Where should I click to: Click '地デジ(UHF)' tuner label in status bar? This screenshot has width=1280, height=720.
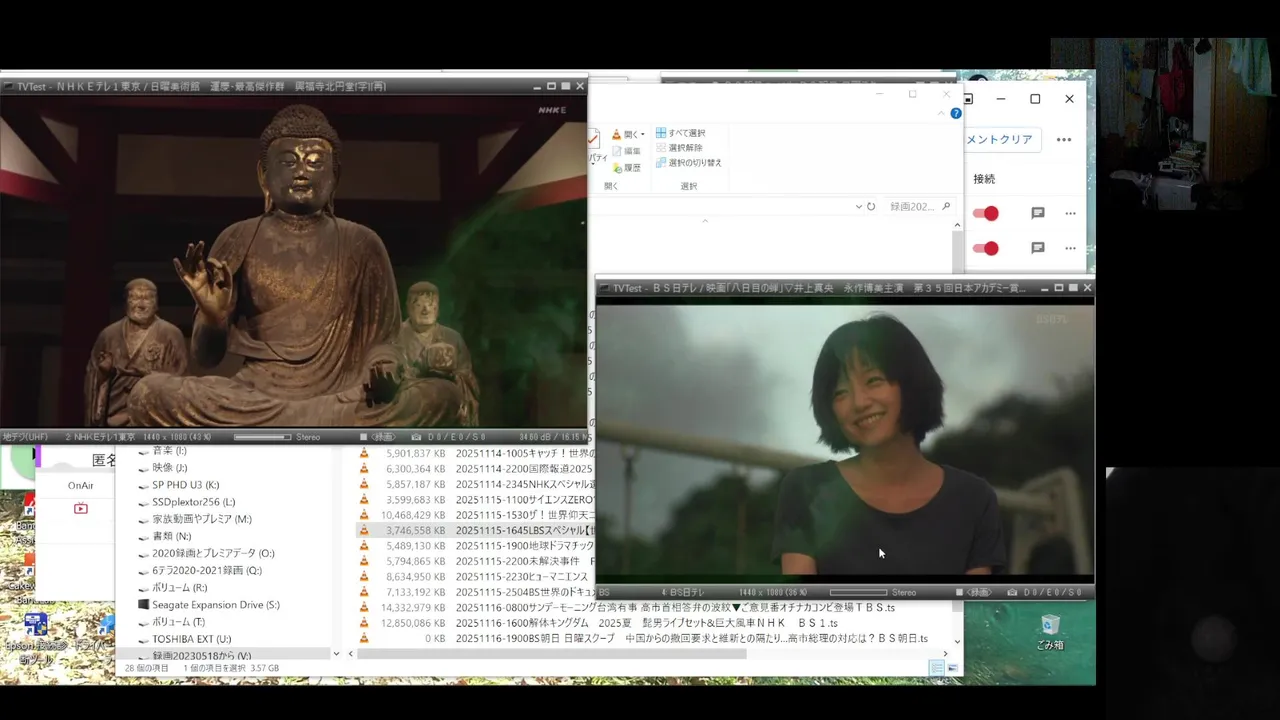pyautogui.click(x=25, y=437)
